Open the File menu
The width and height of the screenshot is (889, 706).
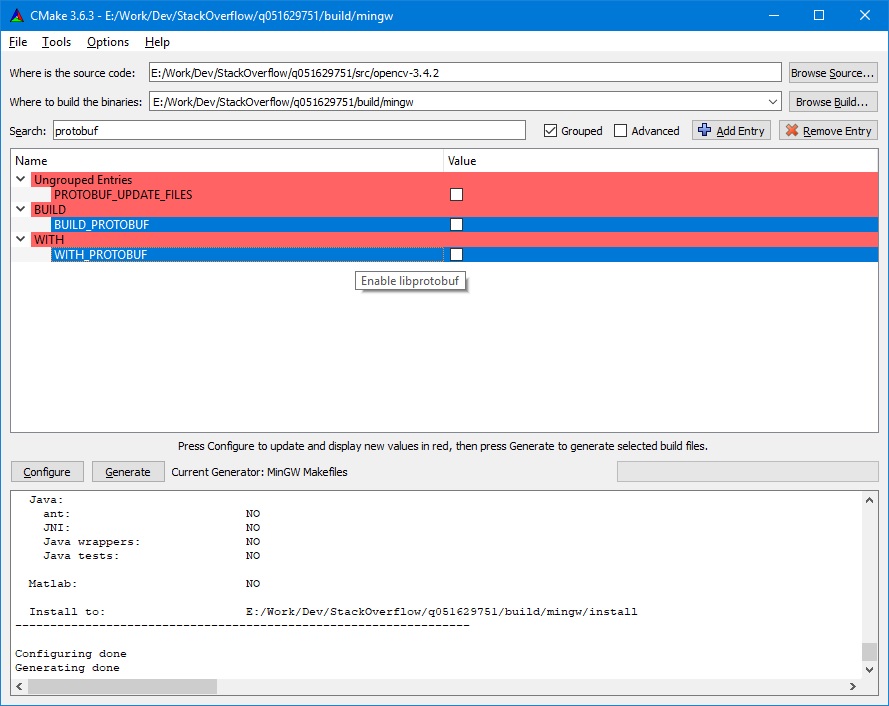(x=18, y=42)
